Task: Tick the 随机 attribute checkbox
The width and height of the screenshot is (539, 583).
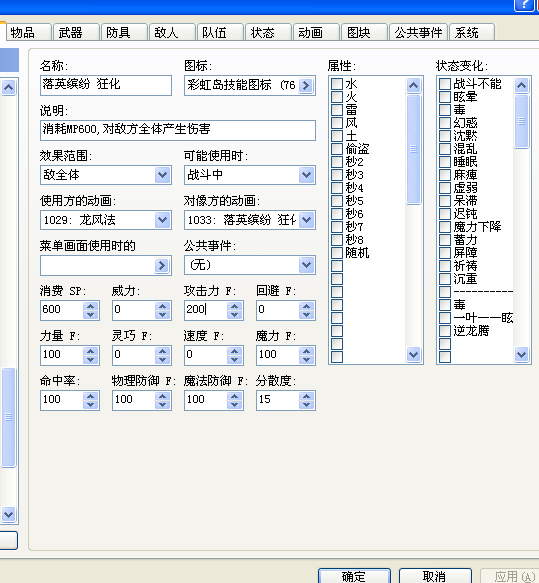Action: [337, 253]
